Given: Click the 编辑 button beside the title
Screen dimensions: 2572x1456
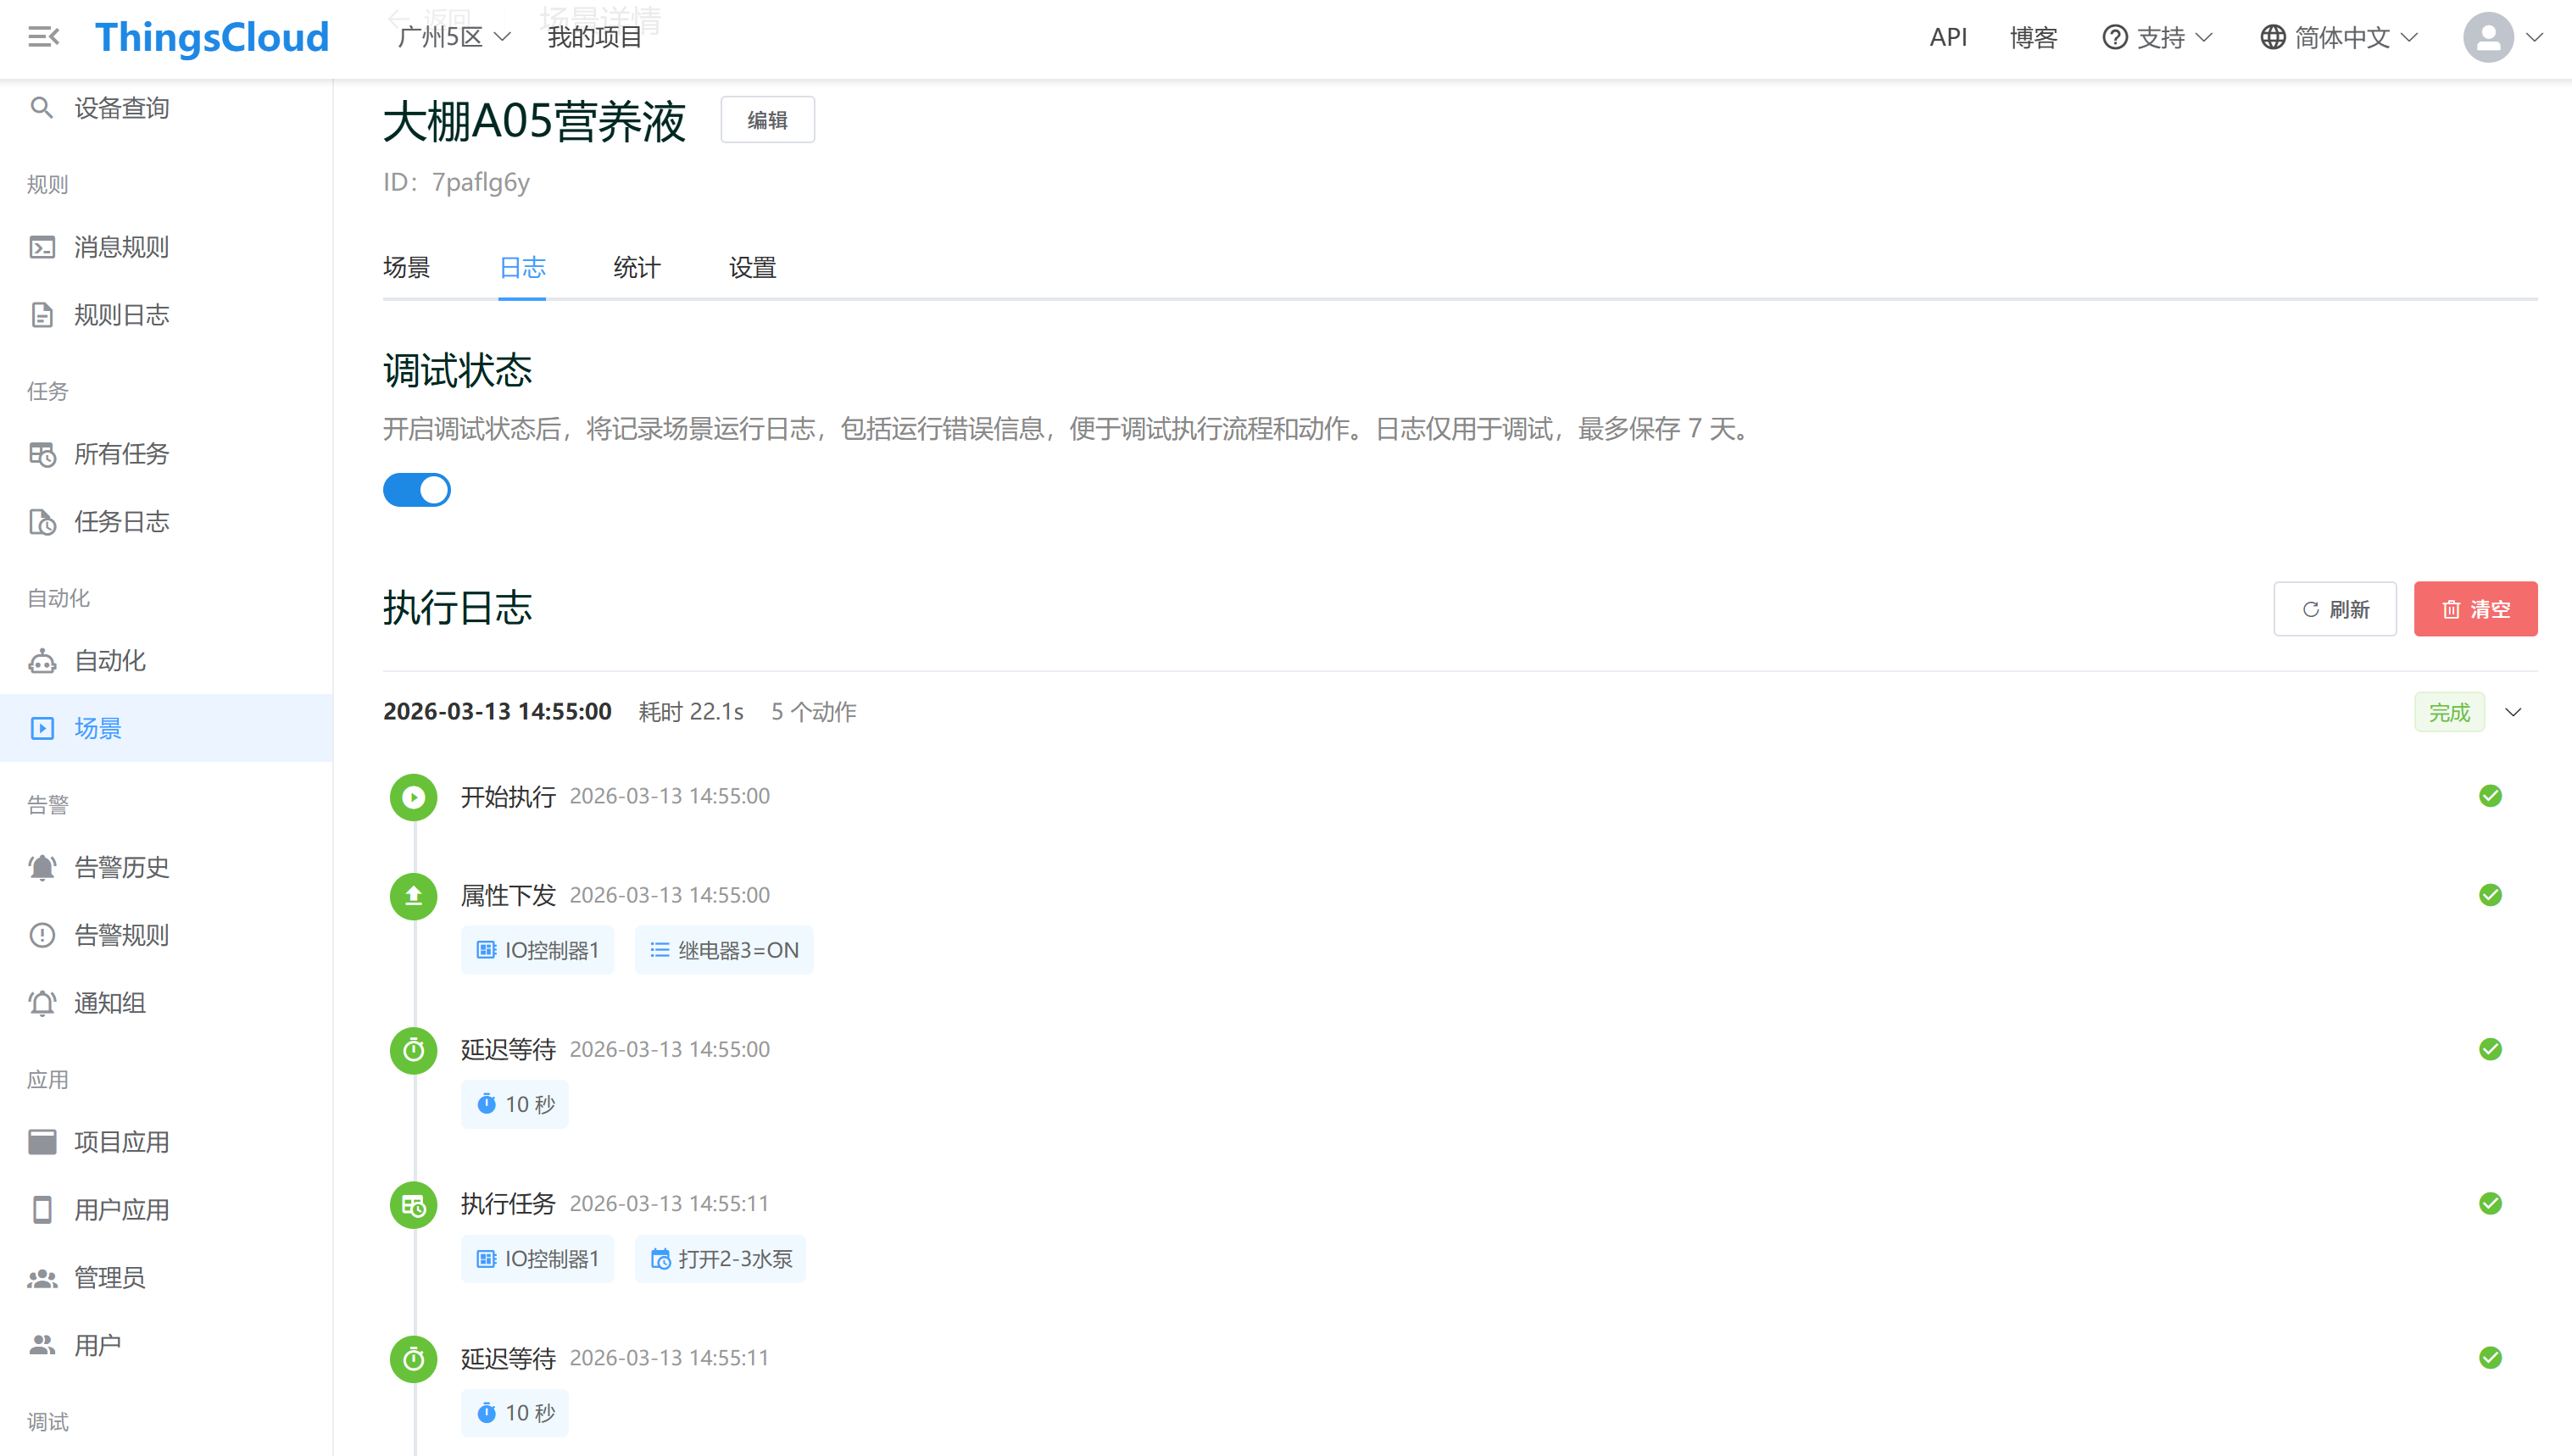Looking at the screenshot, I should [767, 120].
